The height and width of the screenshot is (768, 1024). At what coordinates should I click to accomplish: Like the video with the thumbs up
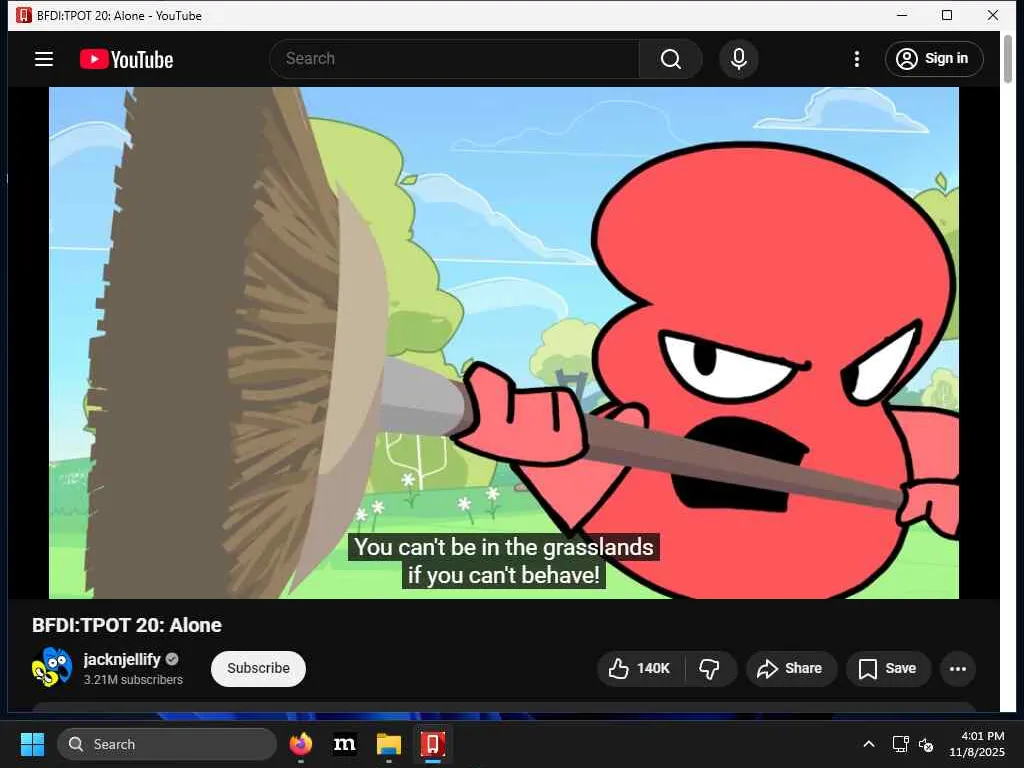coord(641,668)
